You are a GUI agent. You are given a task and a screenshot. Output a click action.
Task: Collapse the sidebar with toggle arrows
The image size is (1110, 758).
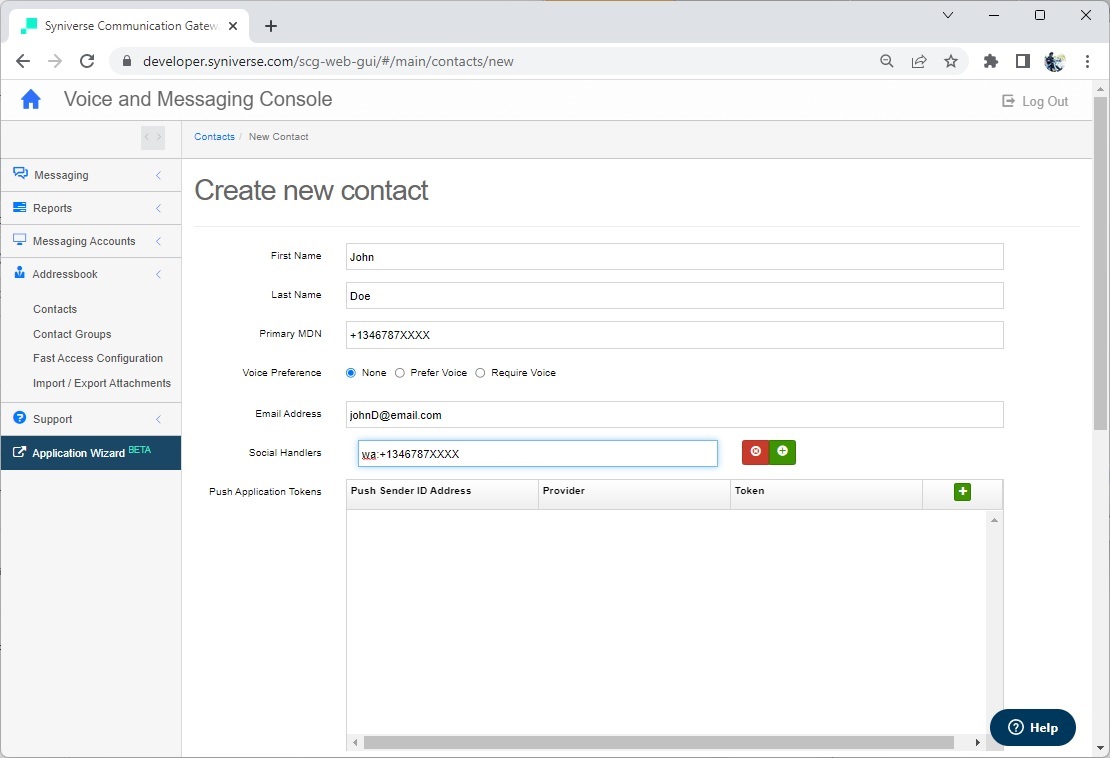point(153,137)
